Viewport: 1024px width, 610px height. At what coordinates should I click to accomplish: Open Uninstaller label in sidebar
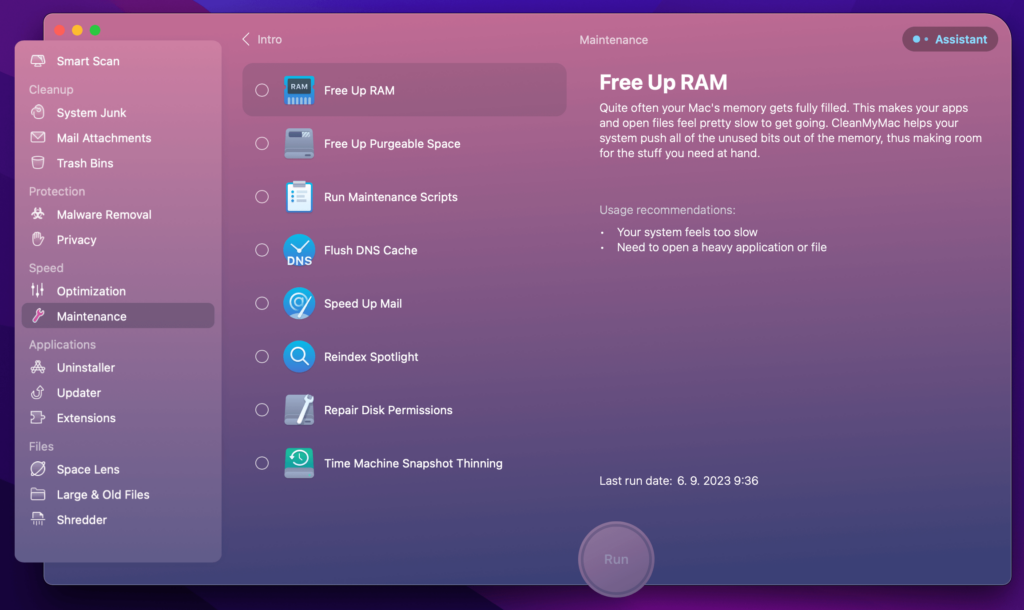point(86,368)
